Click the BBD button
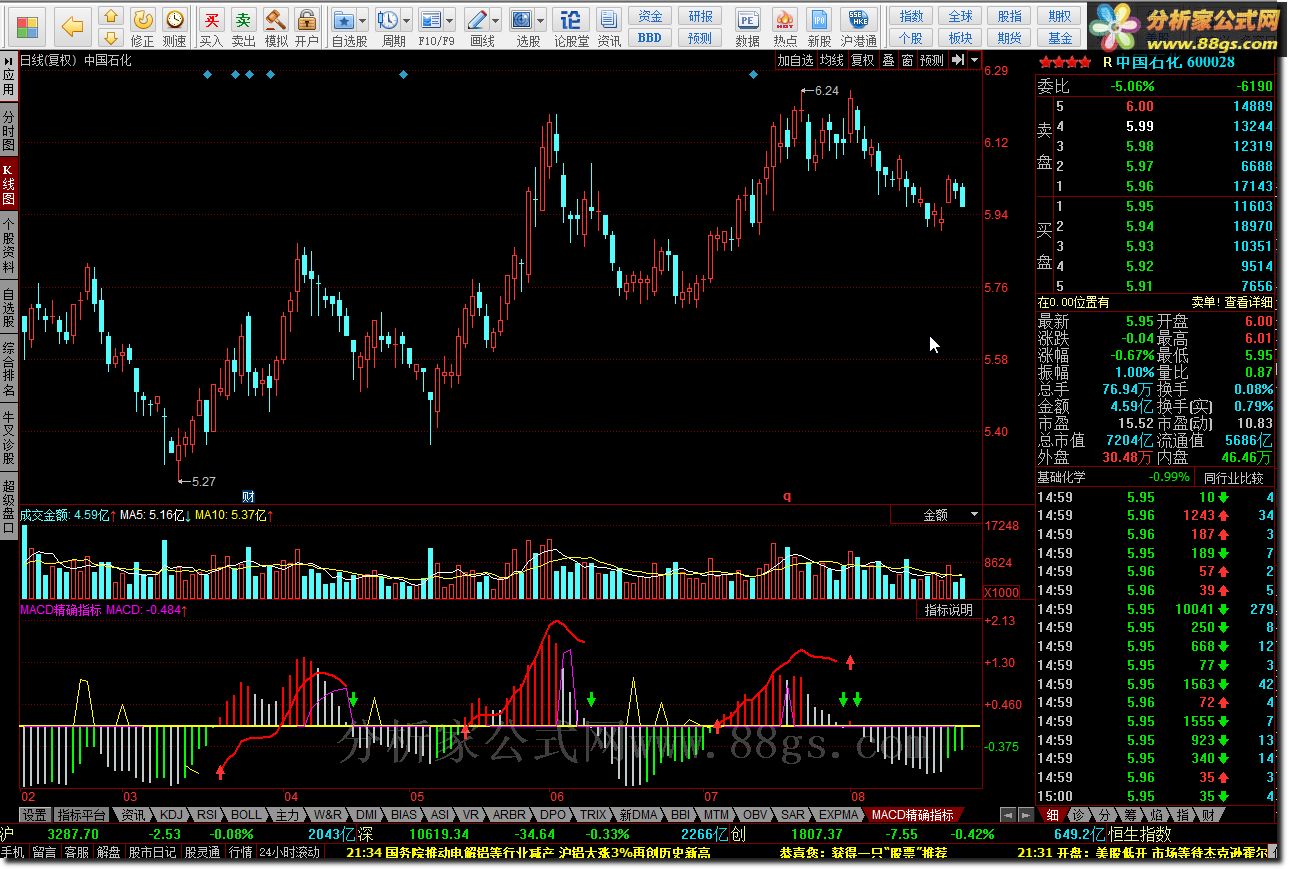The height and width of the screenshot is (869, 1289). (650, 38)
